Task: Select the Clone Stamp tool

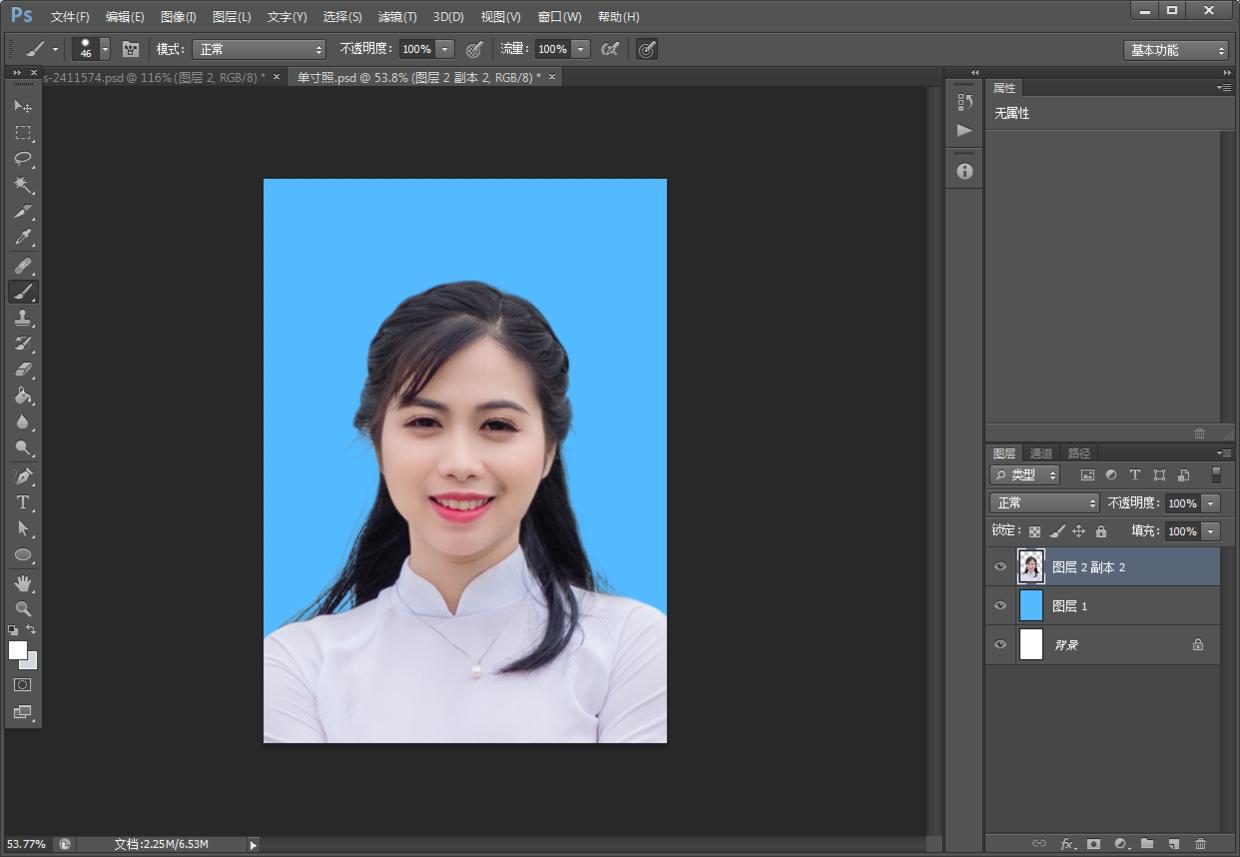Action: (x=23, y=318)
